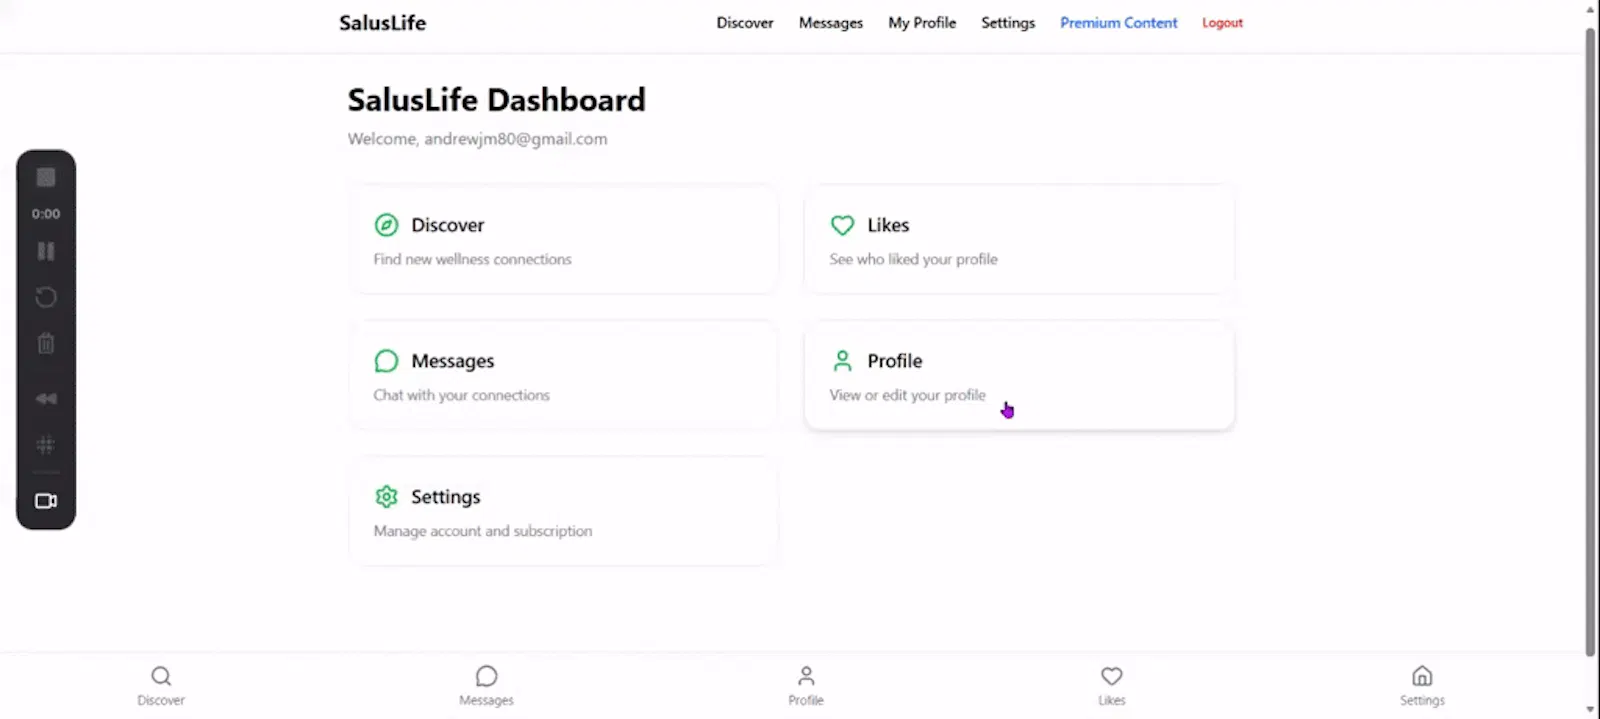
Task: Tap the Messages bubble icon in bottom bar
Action: (486, 676)
